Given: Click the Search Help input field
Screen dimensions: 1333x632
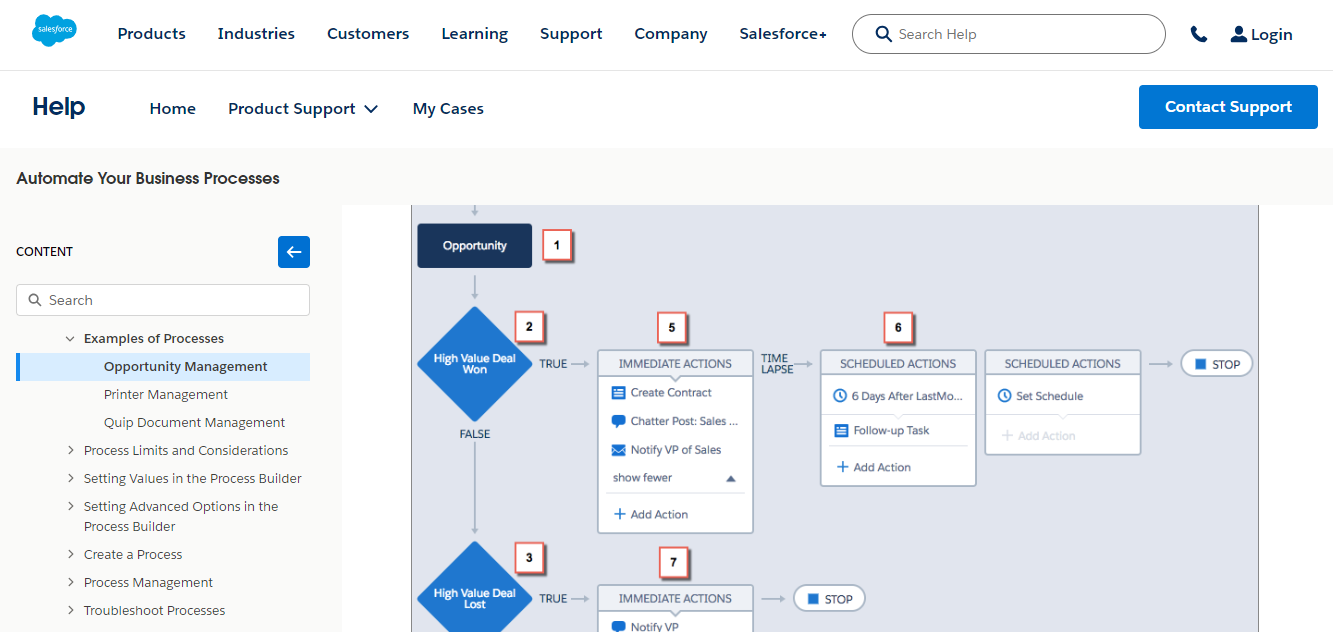Looking at the screenshot, I should 1009,34.
